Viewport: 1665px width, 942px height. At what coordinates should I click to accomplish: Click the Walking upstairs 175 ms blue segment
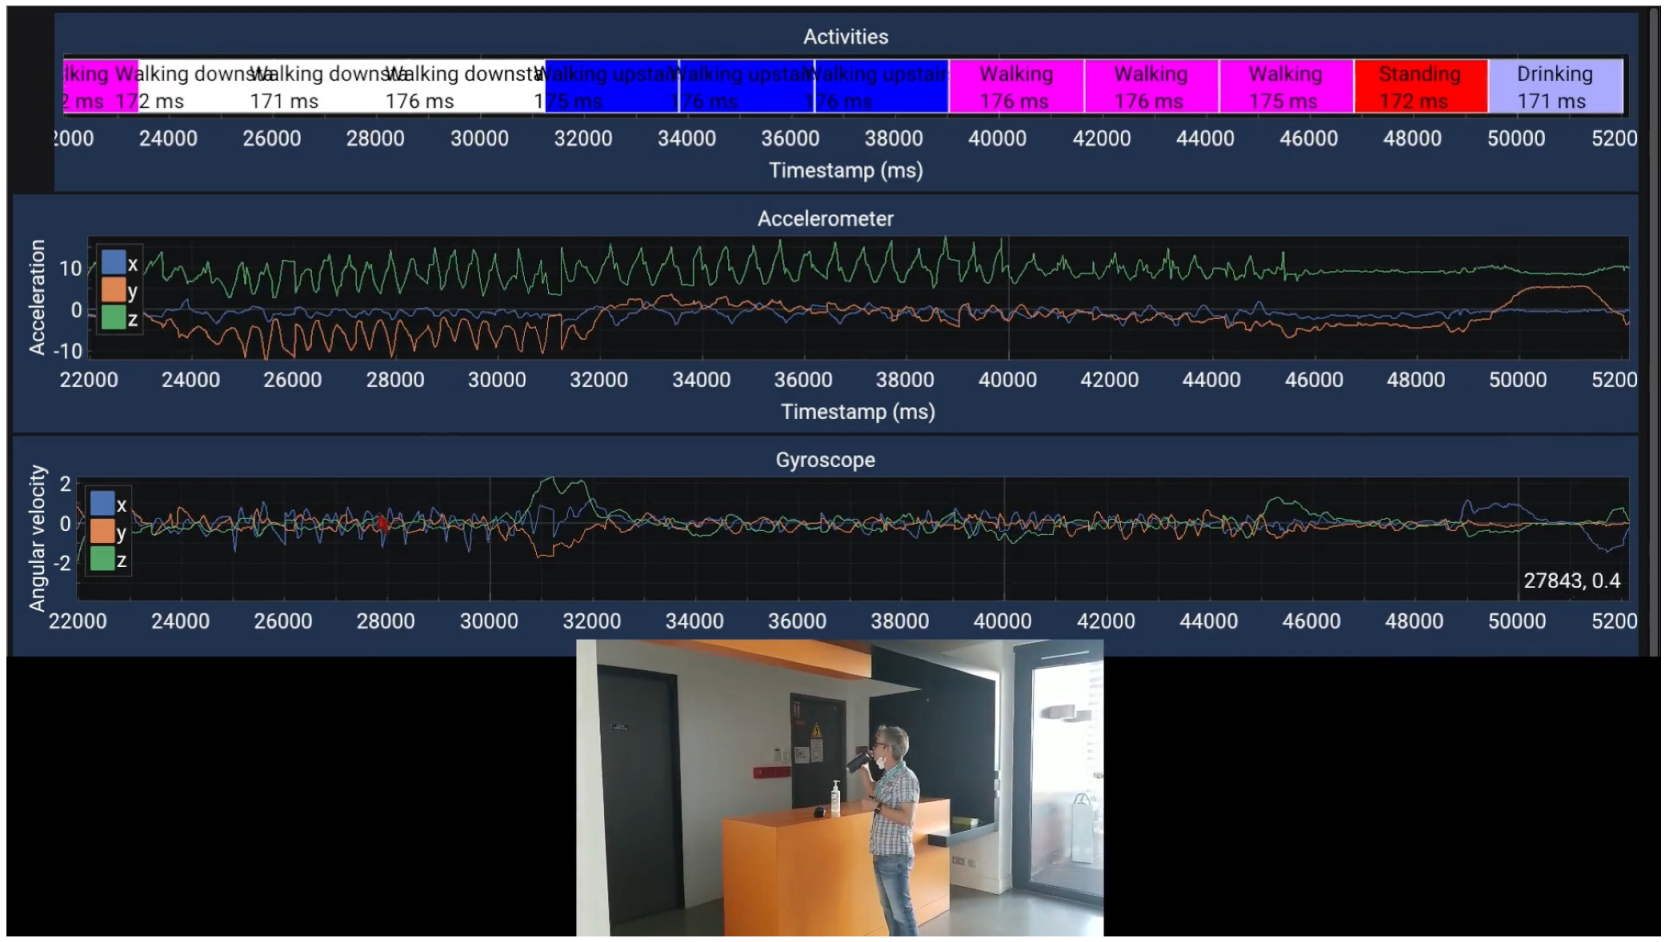pos(611,87)
